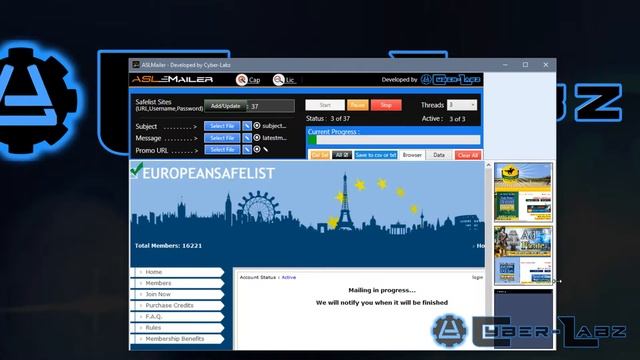Maximize the ASLMailer window

point(525,65)
